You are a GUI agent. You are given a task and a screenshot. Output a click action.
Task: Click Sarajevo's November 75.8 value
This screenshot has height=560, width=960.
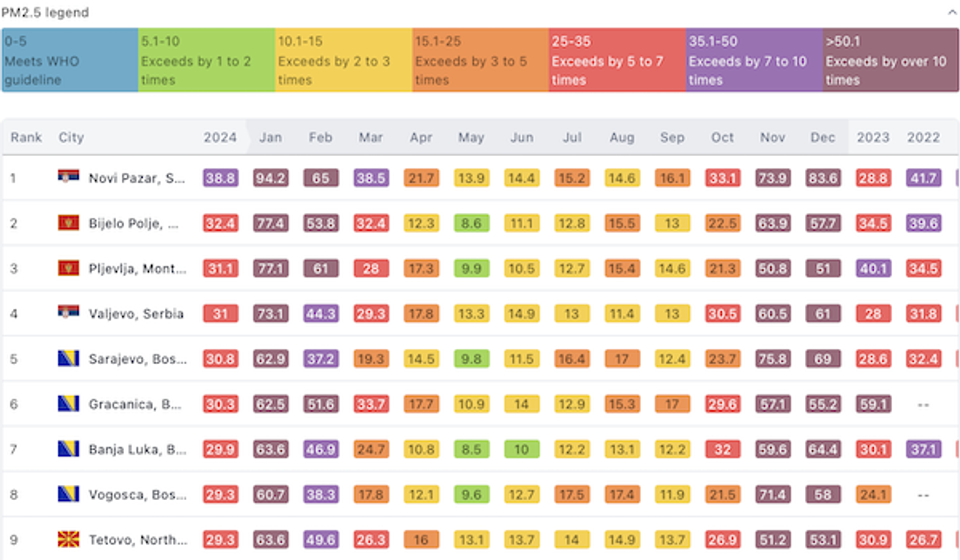pyautogui.click(x=773, y=358)
